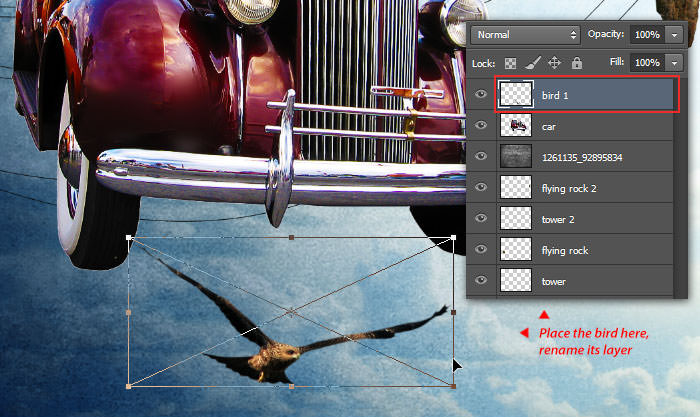
Task: Click the Opacity 100% value field
Action: click(x=647, y=35)
